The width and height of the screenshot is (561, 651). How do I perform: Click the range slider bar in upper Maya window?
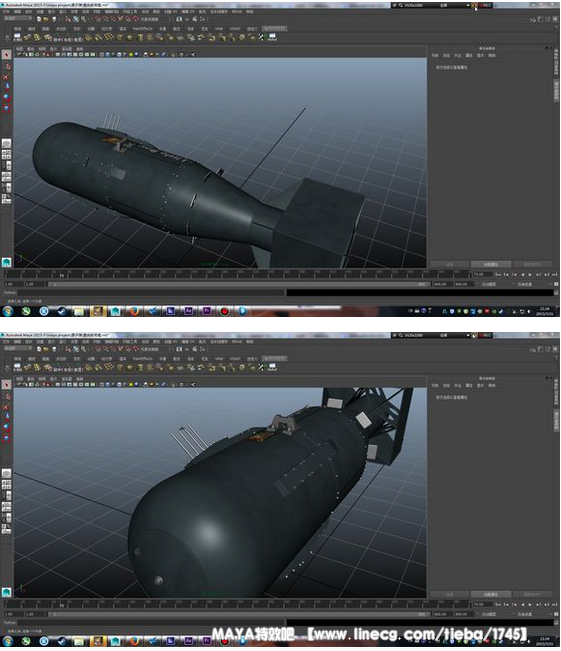240,284
